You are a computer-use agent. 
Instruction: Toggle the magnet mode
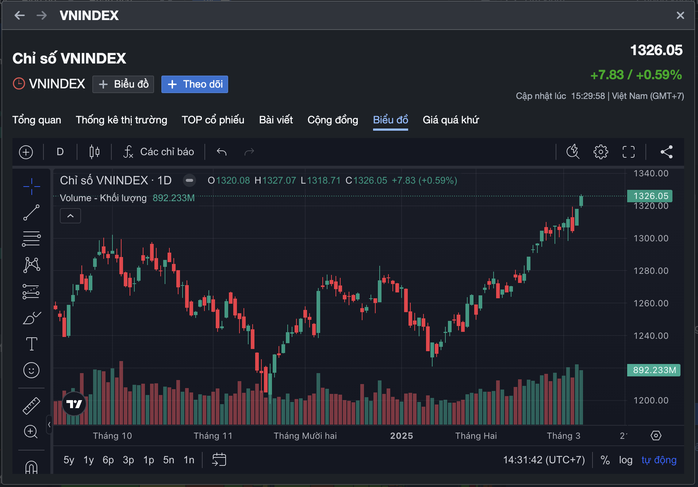(x=31, y=467)
